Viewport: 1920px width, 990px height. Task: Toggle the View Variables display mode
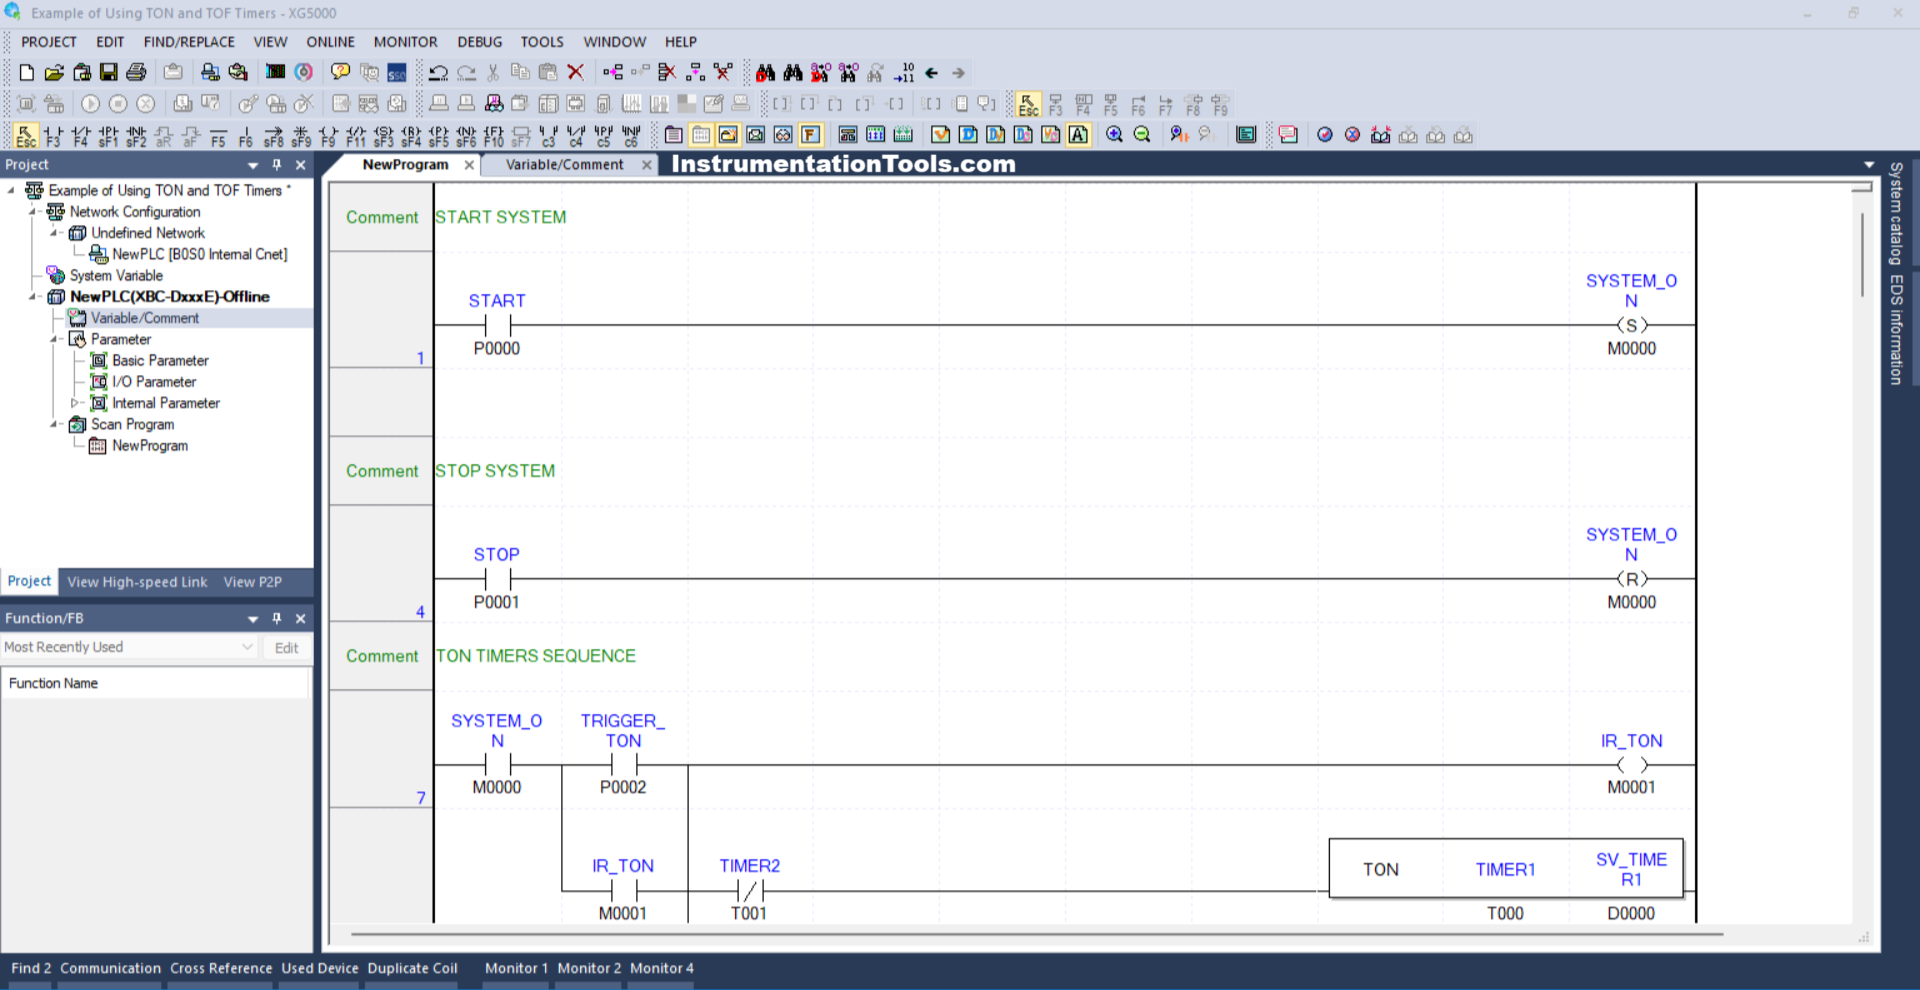pos(941,135)
